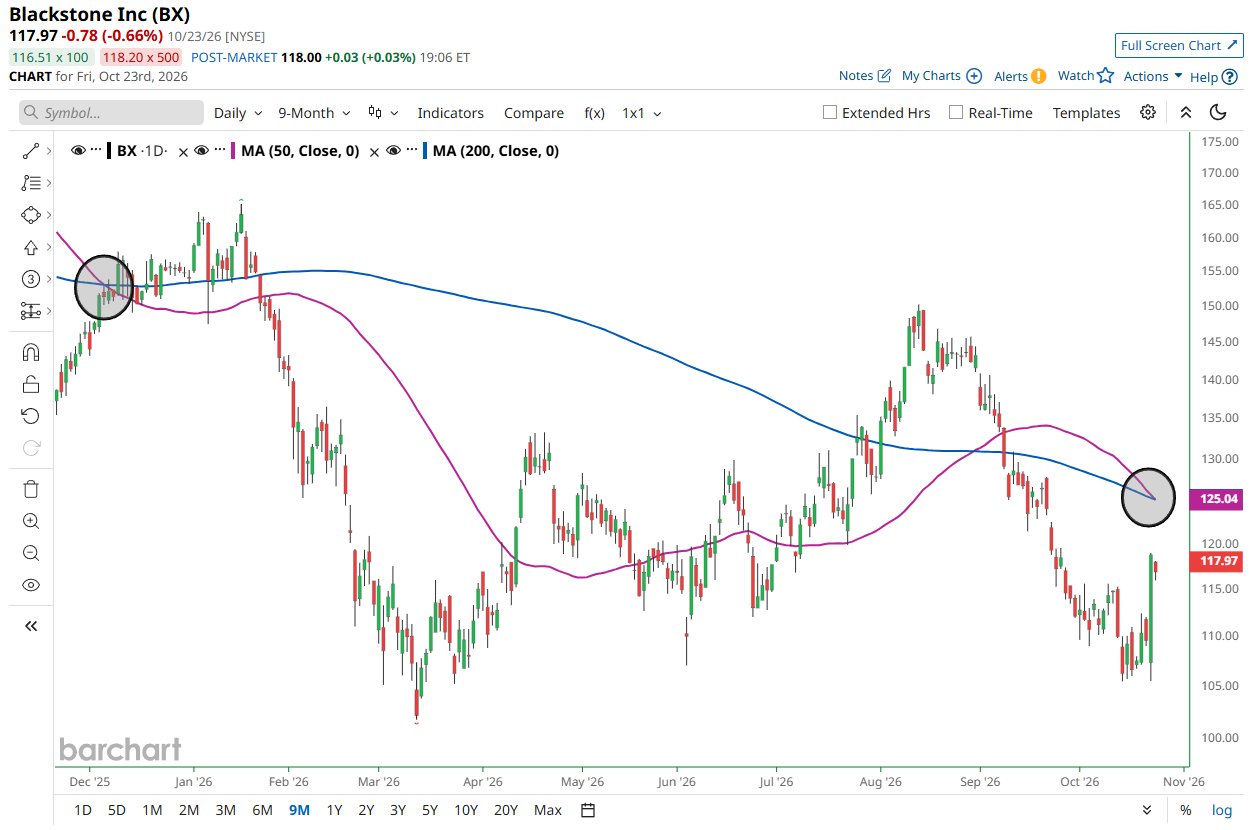
Task: Open the 9-Month period dropdown
Action: click(314, 113)
